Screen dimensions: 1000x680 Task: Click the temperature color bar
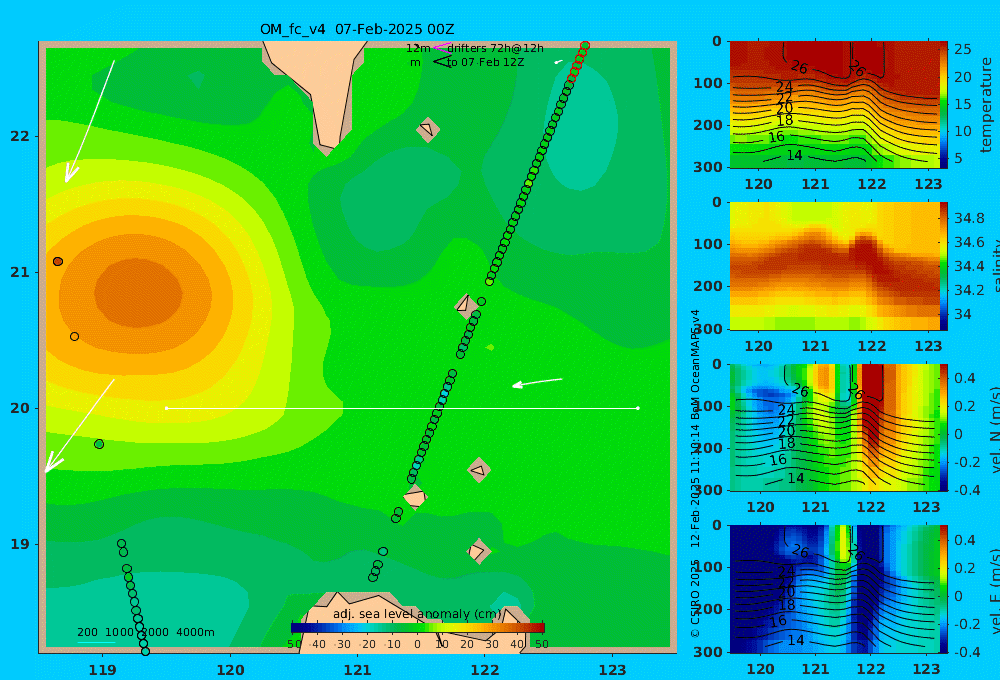click(x=943, y=105)
